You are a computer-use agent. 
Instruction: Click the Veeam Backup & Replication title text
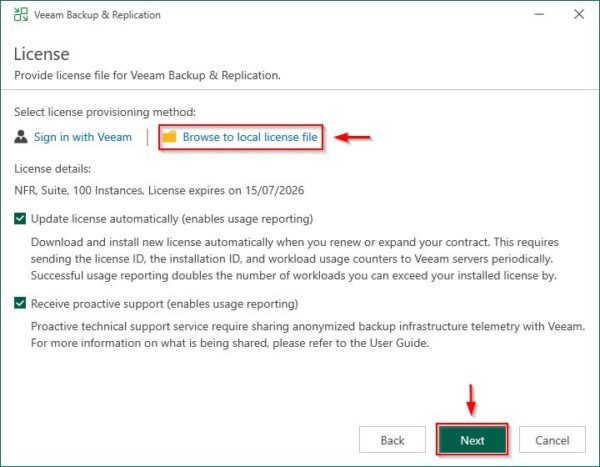tap(97, 15)
